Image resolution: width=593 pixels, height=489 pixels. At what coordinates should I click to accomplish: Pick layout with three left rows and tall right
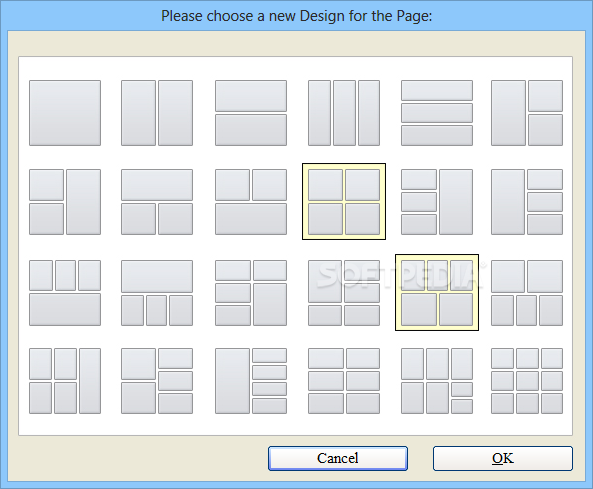point(437,202)
